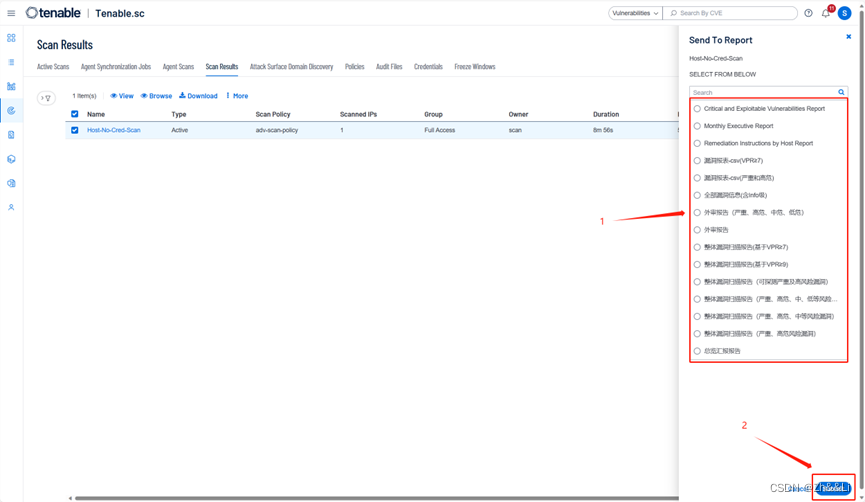Click the help question mark icon
This screenshot has height=502, width=865.
pos(808,13)
